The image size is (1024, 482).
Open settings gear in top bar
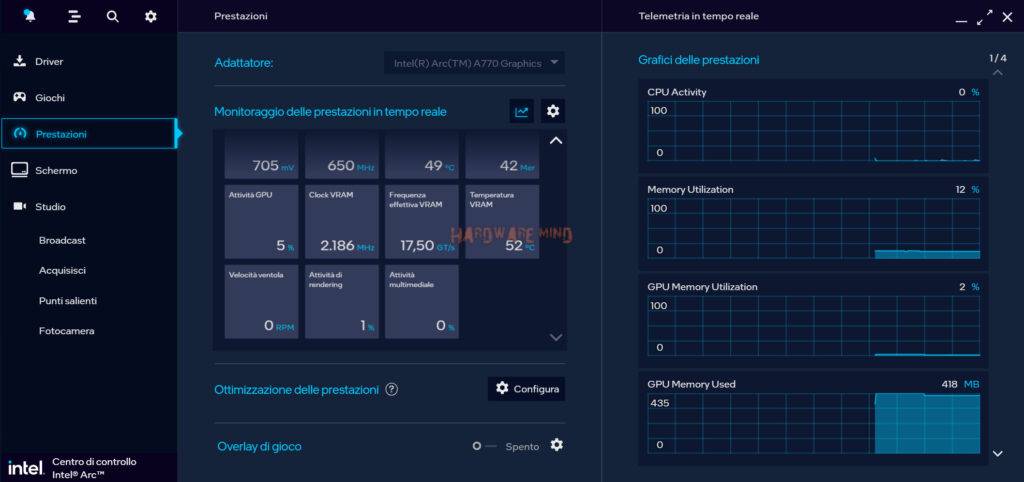pos(150,16)
